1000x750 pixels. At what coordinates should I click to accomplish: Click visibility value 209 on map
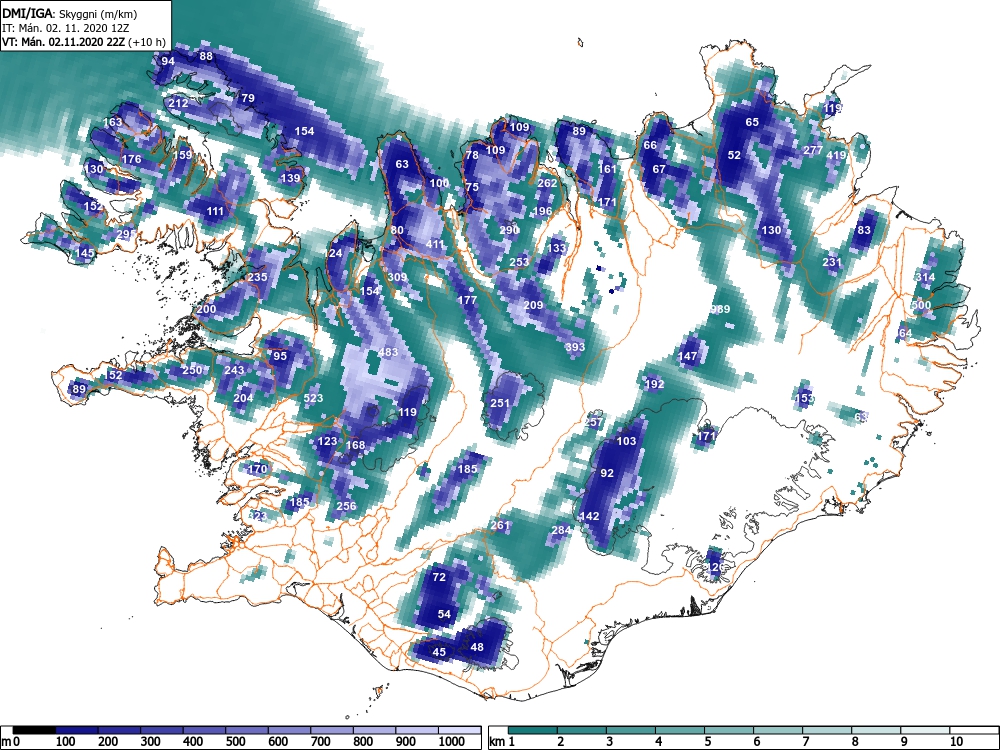[533, 305]
